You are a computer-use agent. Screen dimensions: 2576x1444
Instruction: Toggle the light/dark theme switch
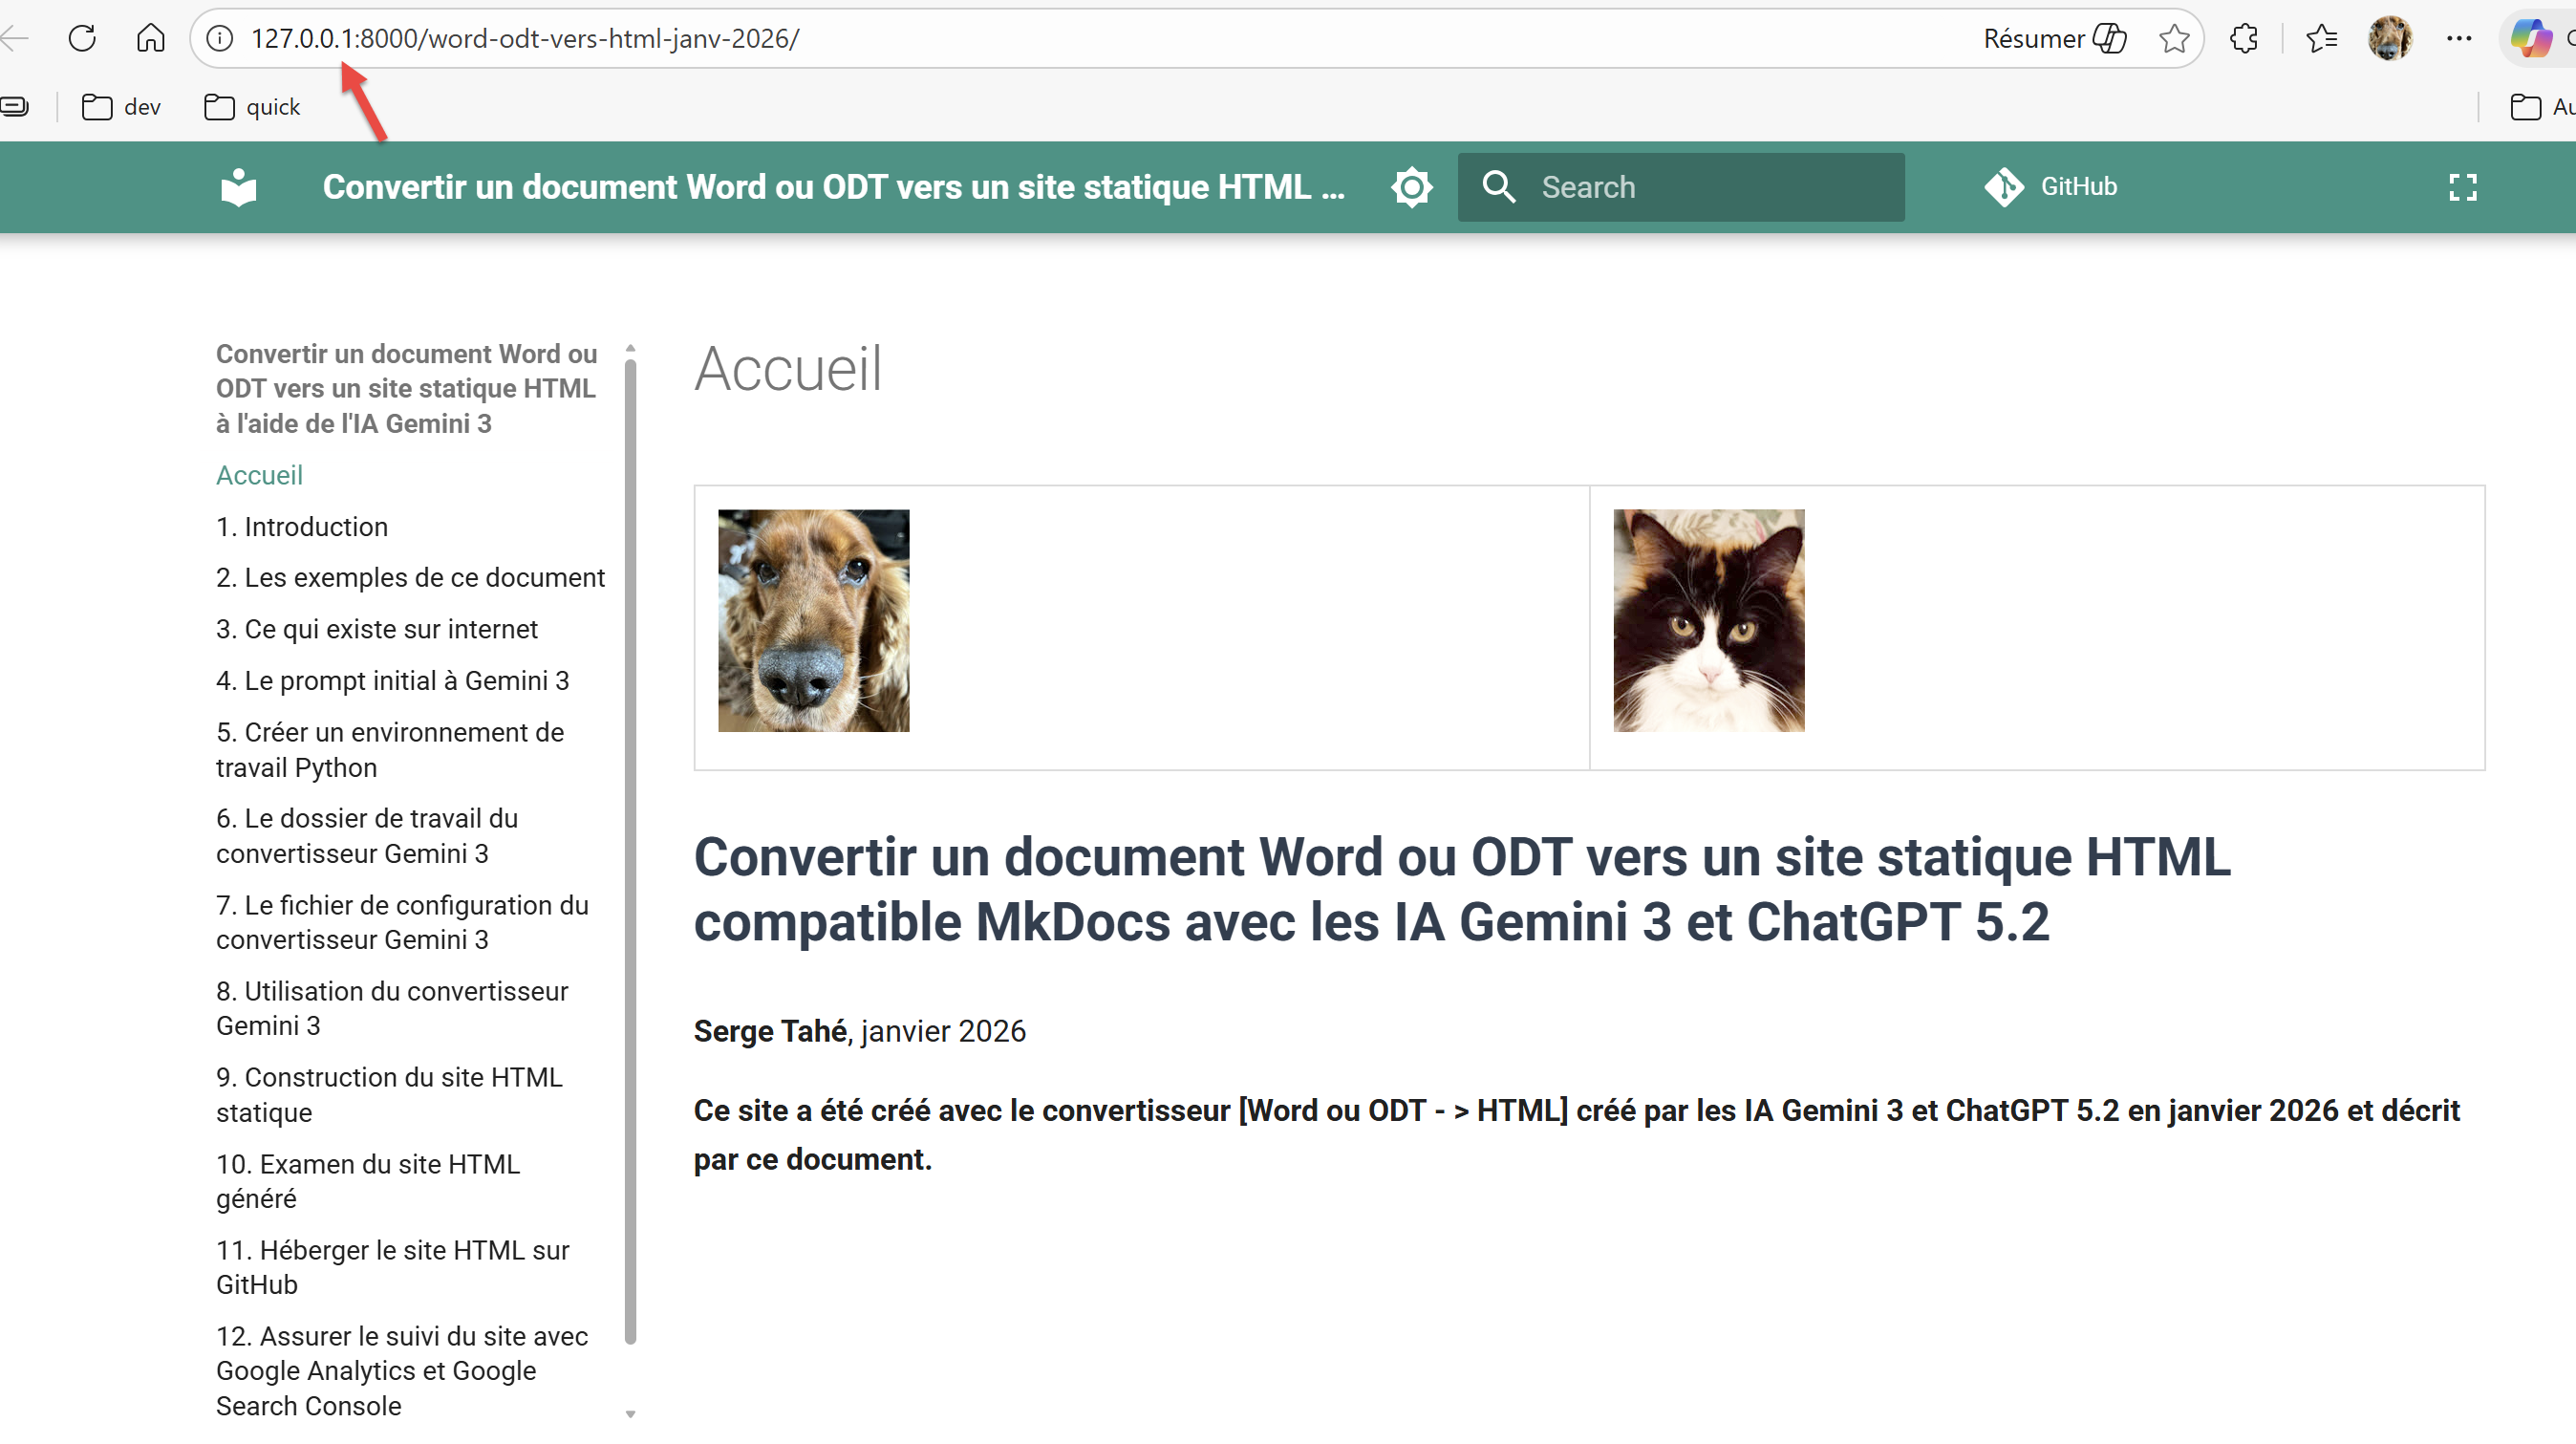pos(1411,187)
